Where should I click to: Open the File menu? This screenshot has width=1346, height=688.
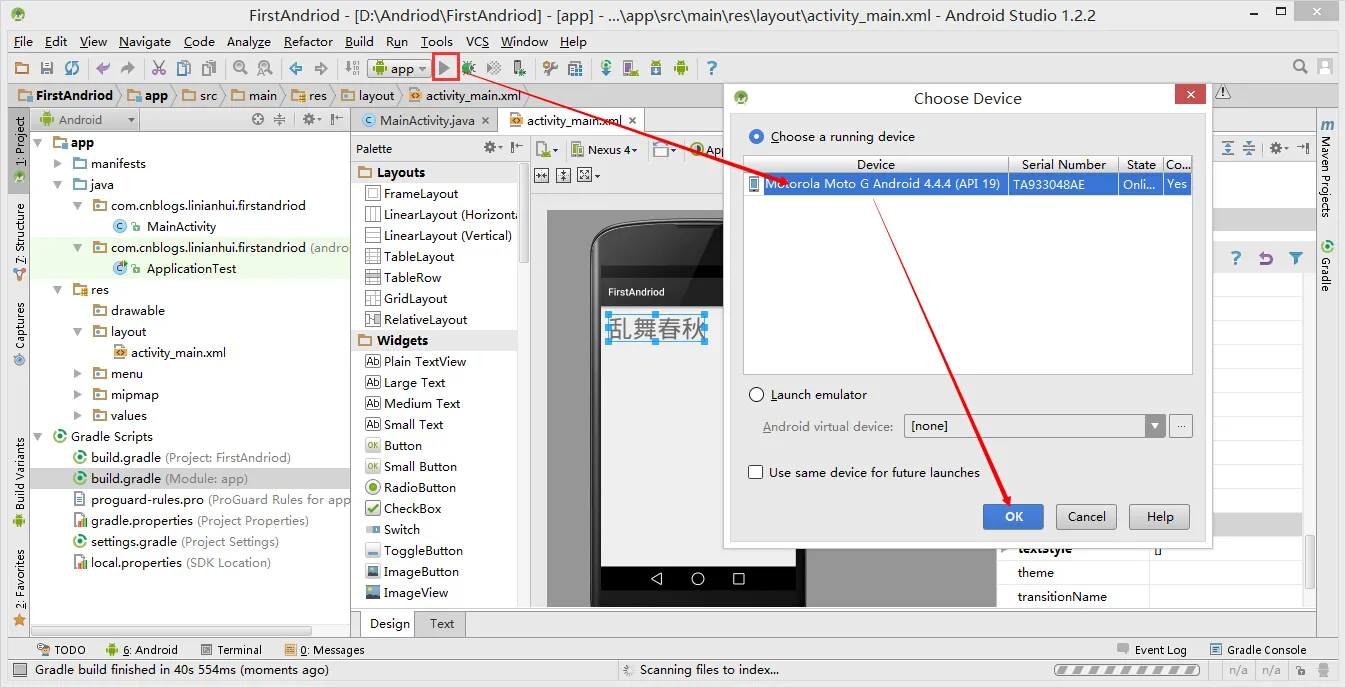pyautogui.click(x=23, y=41)
